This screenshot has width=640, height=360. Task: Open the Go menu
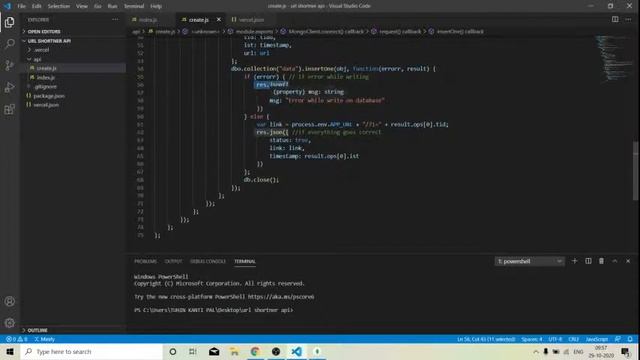tap(98, 6)
